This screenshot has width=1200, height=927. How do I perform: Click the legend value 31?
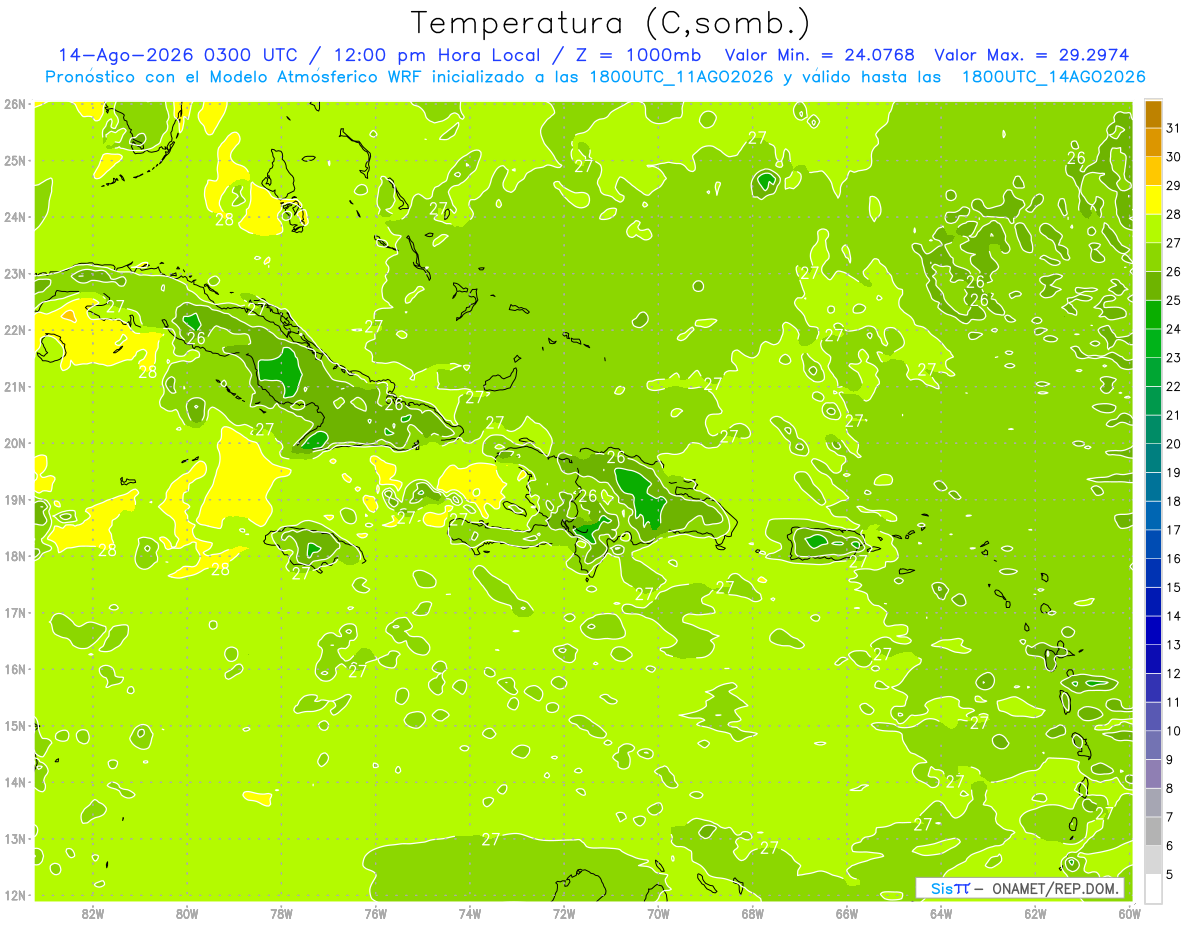[1174, 128]
